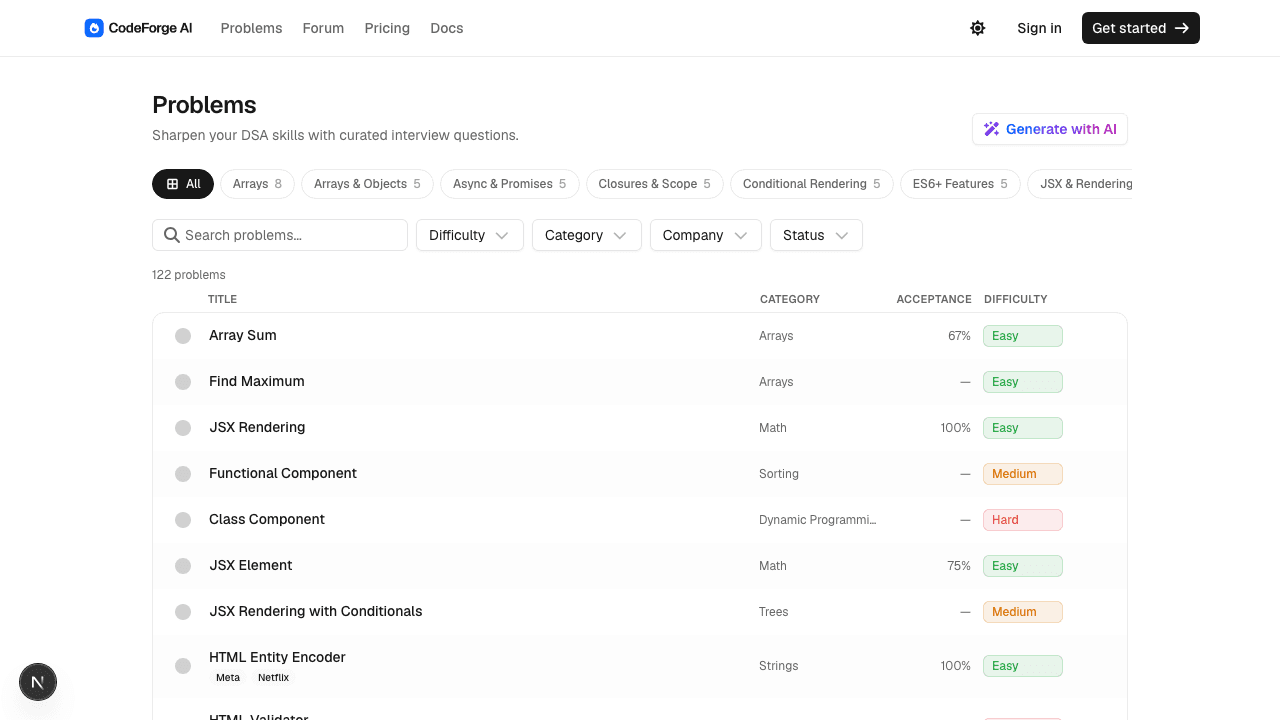
Task: Click the Netflix company tag
Action: tap(273, 677)
